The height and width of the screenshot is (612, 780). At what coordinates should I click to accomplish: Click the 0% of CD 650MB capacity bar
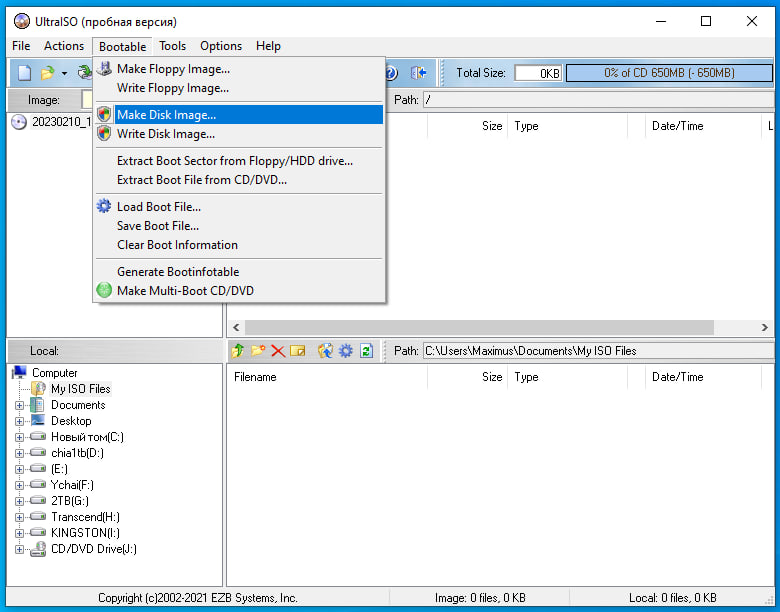pos(669,73)
